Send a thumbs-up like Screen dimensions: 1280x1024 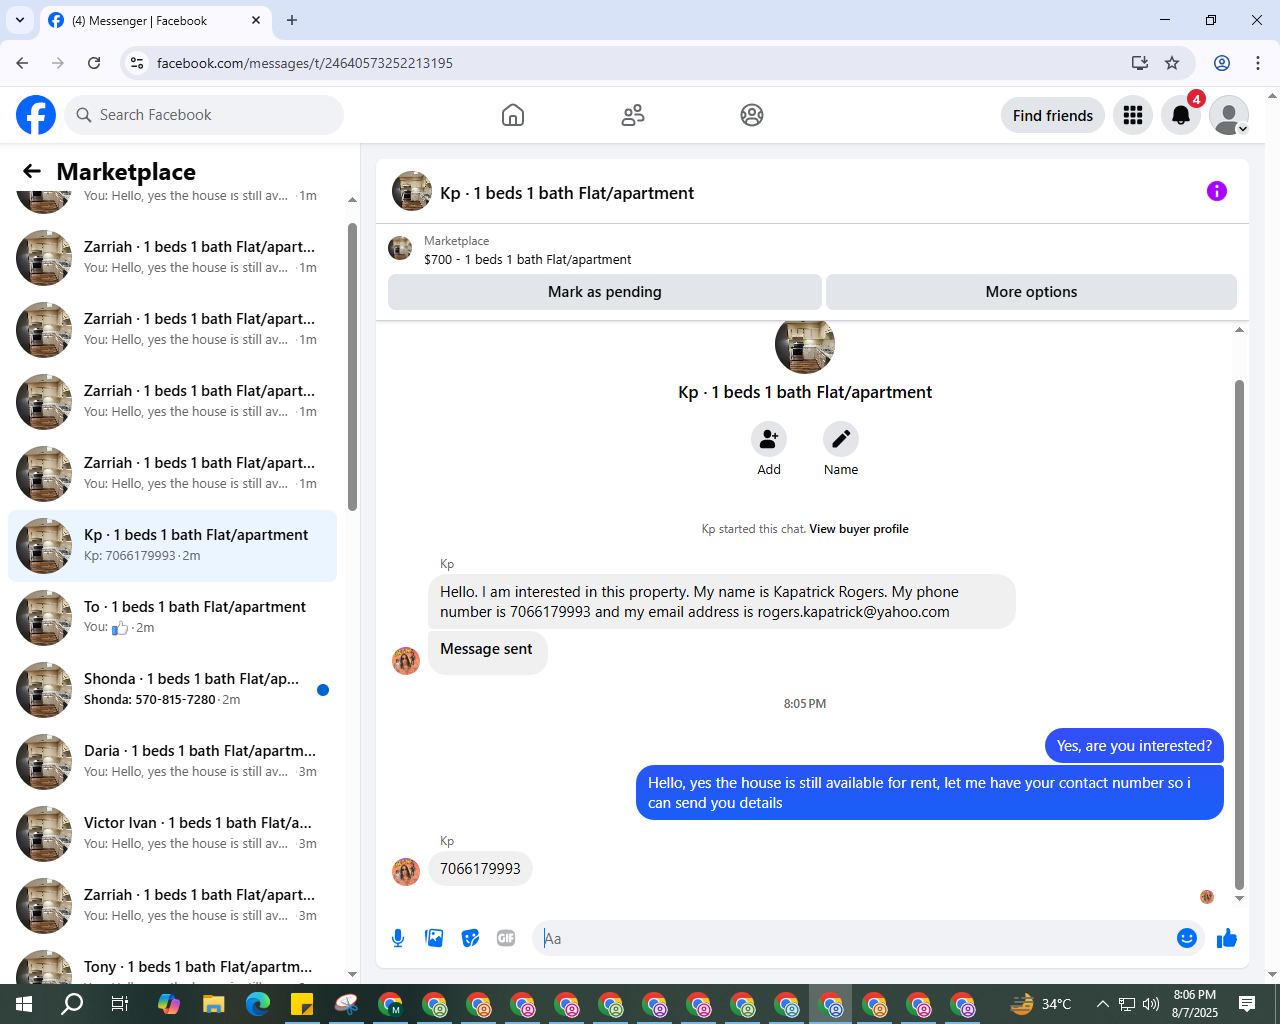coord(1227,938)
